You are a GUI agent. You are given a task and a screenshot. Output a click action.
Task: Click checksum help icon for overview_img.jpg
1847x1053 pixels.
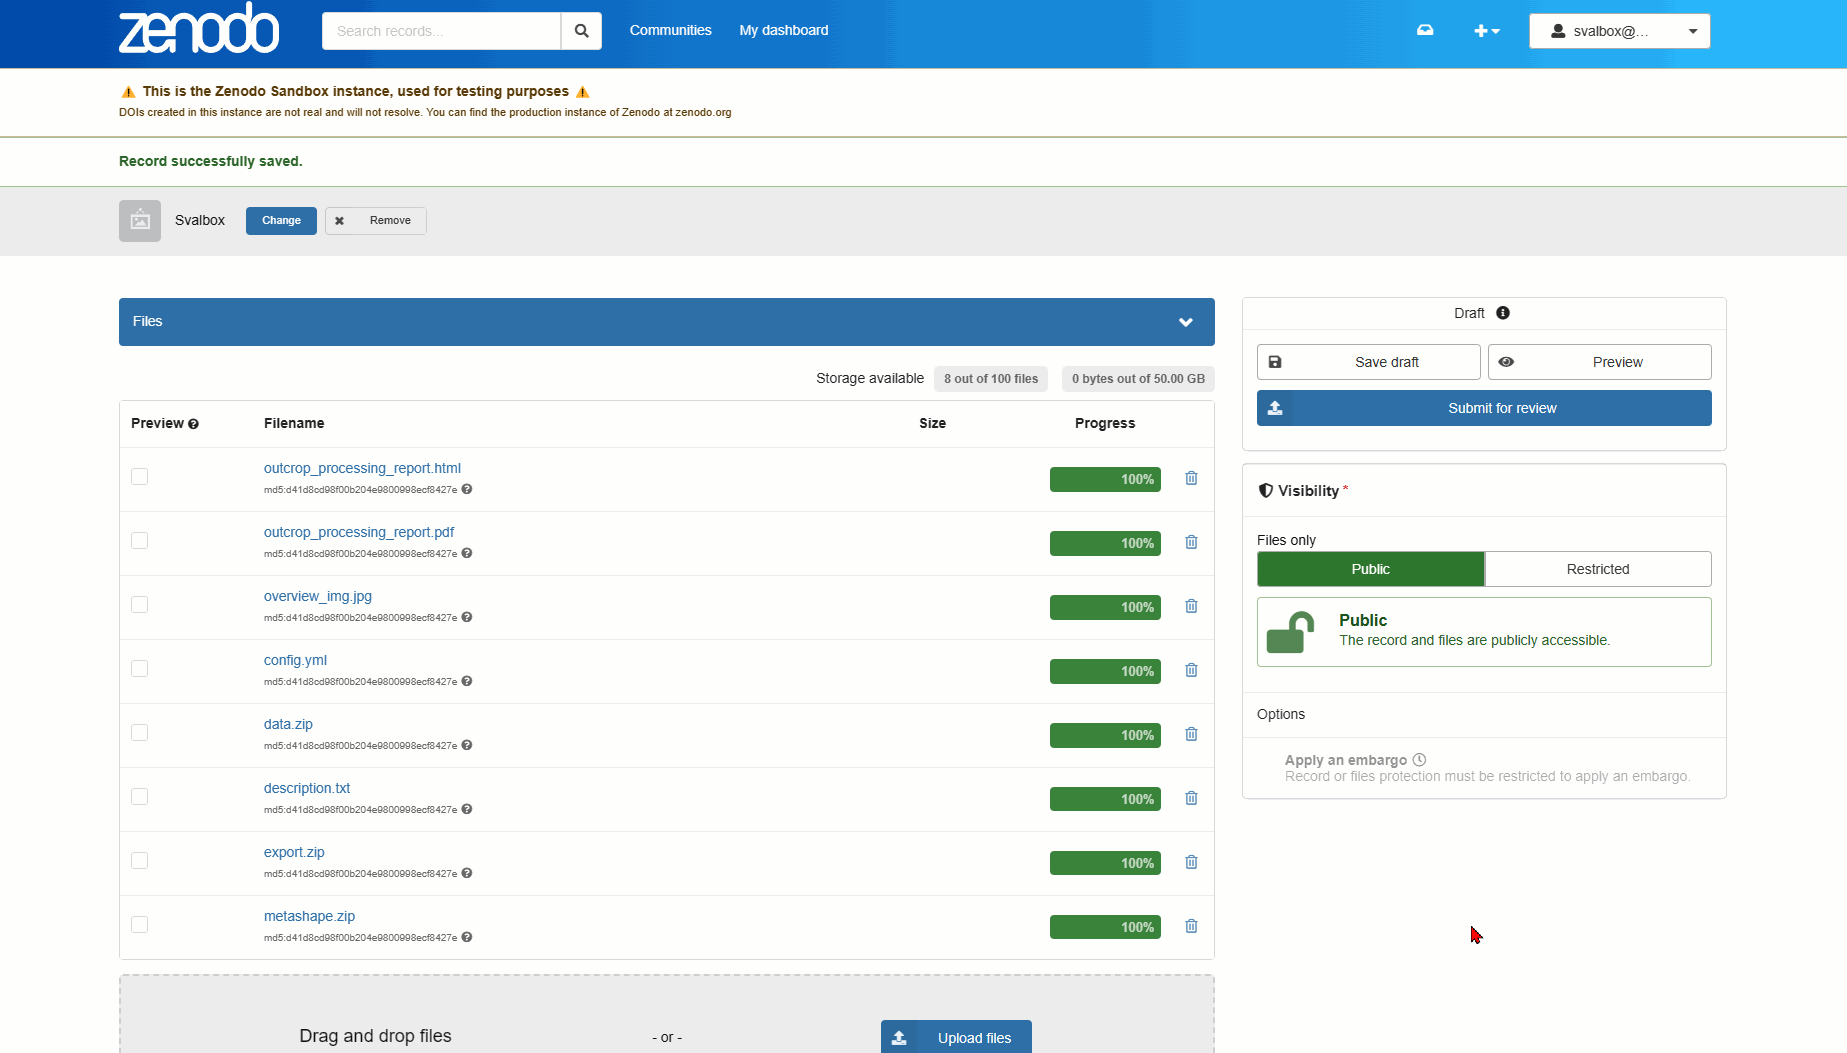pyautogui.click(x=467, y=617)
